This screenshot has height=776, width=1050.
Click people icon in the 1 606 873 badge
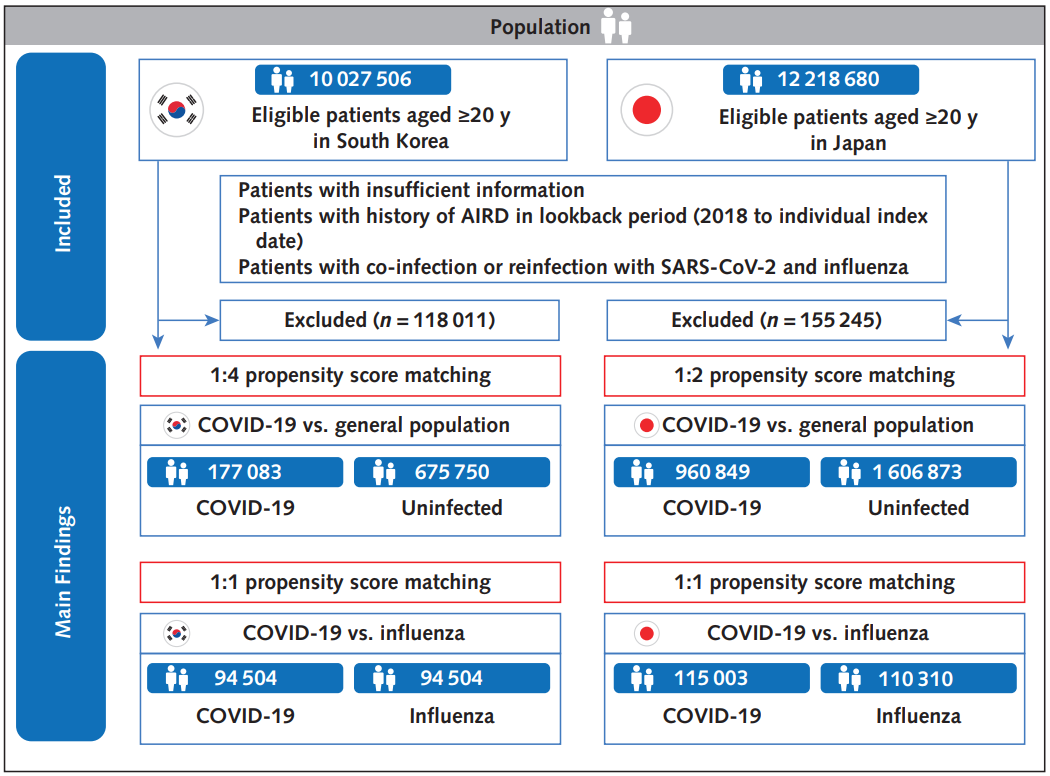coord(850,472)
